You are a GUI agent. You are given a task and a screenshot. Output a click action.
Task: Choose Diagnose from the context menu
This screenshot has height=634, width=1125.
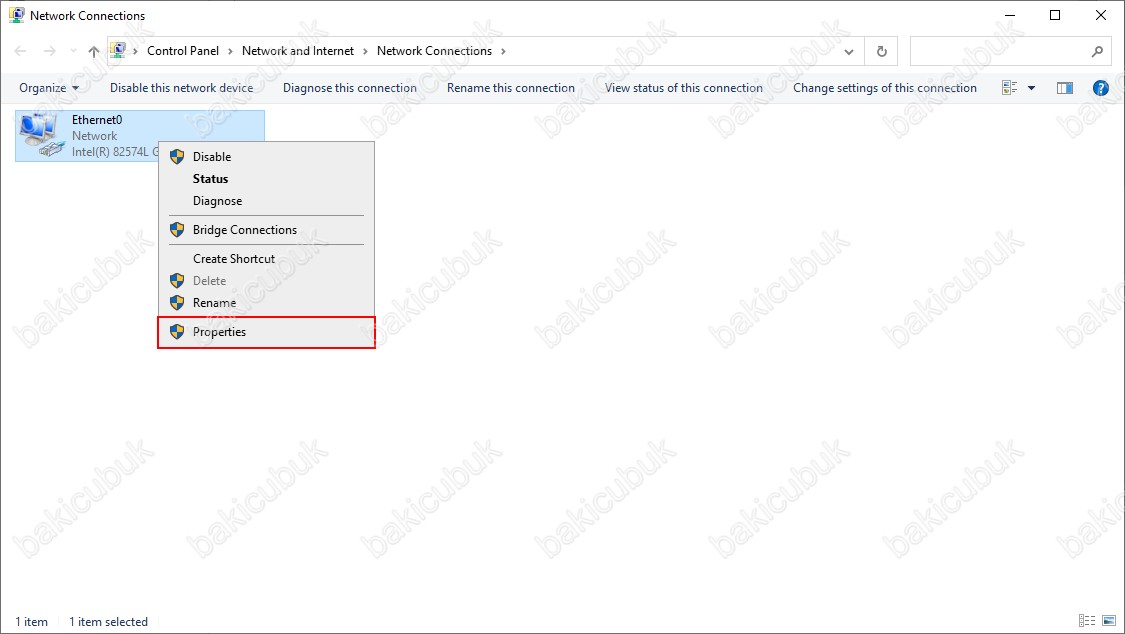coord(266,201)
